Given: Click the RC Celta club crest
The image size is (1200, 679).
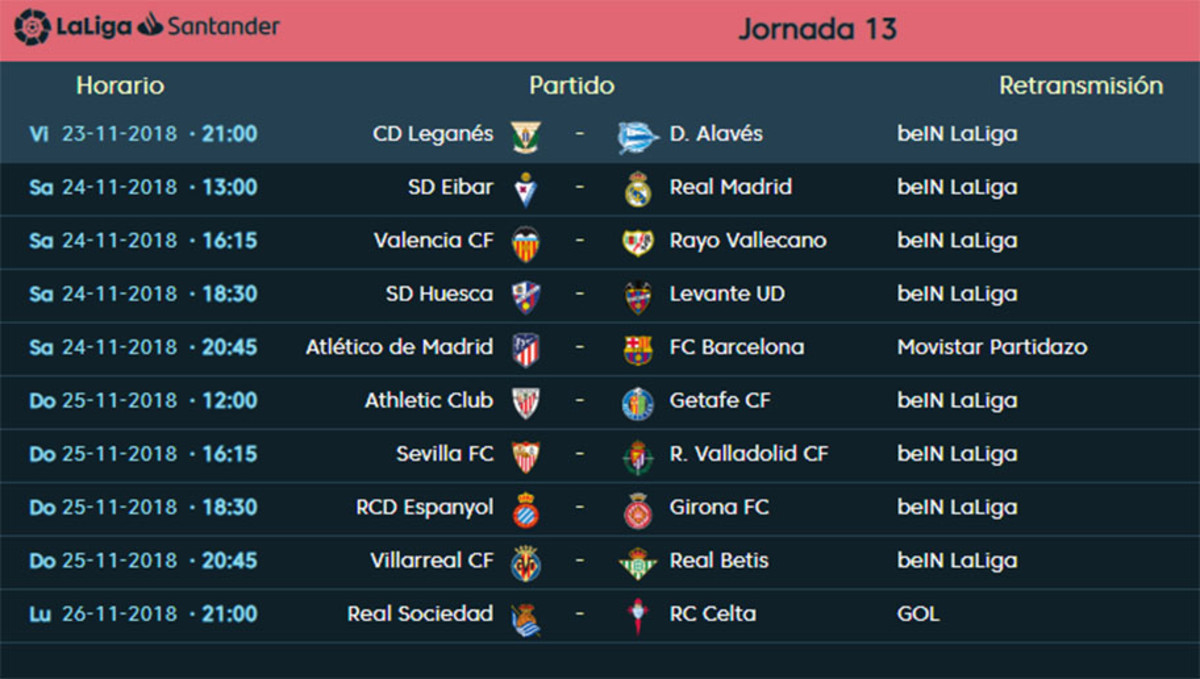Looking at the screenshot, I should coord(638,616).
